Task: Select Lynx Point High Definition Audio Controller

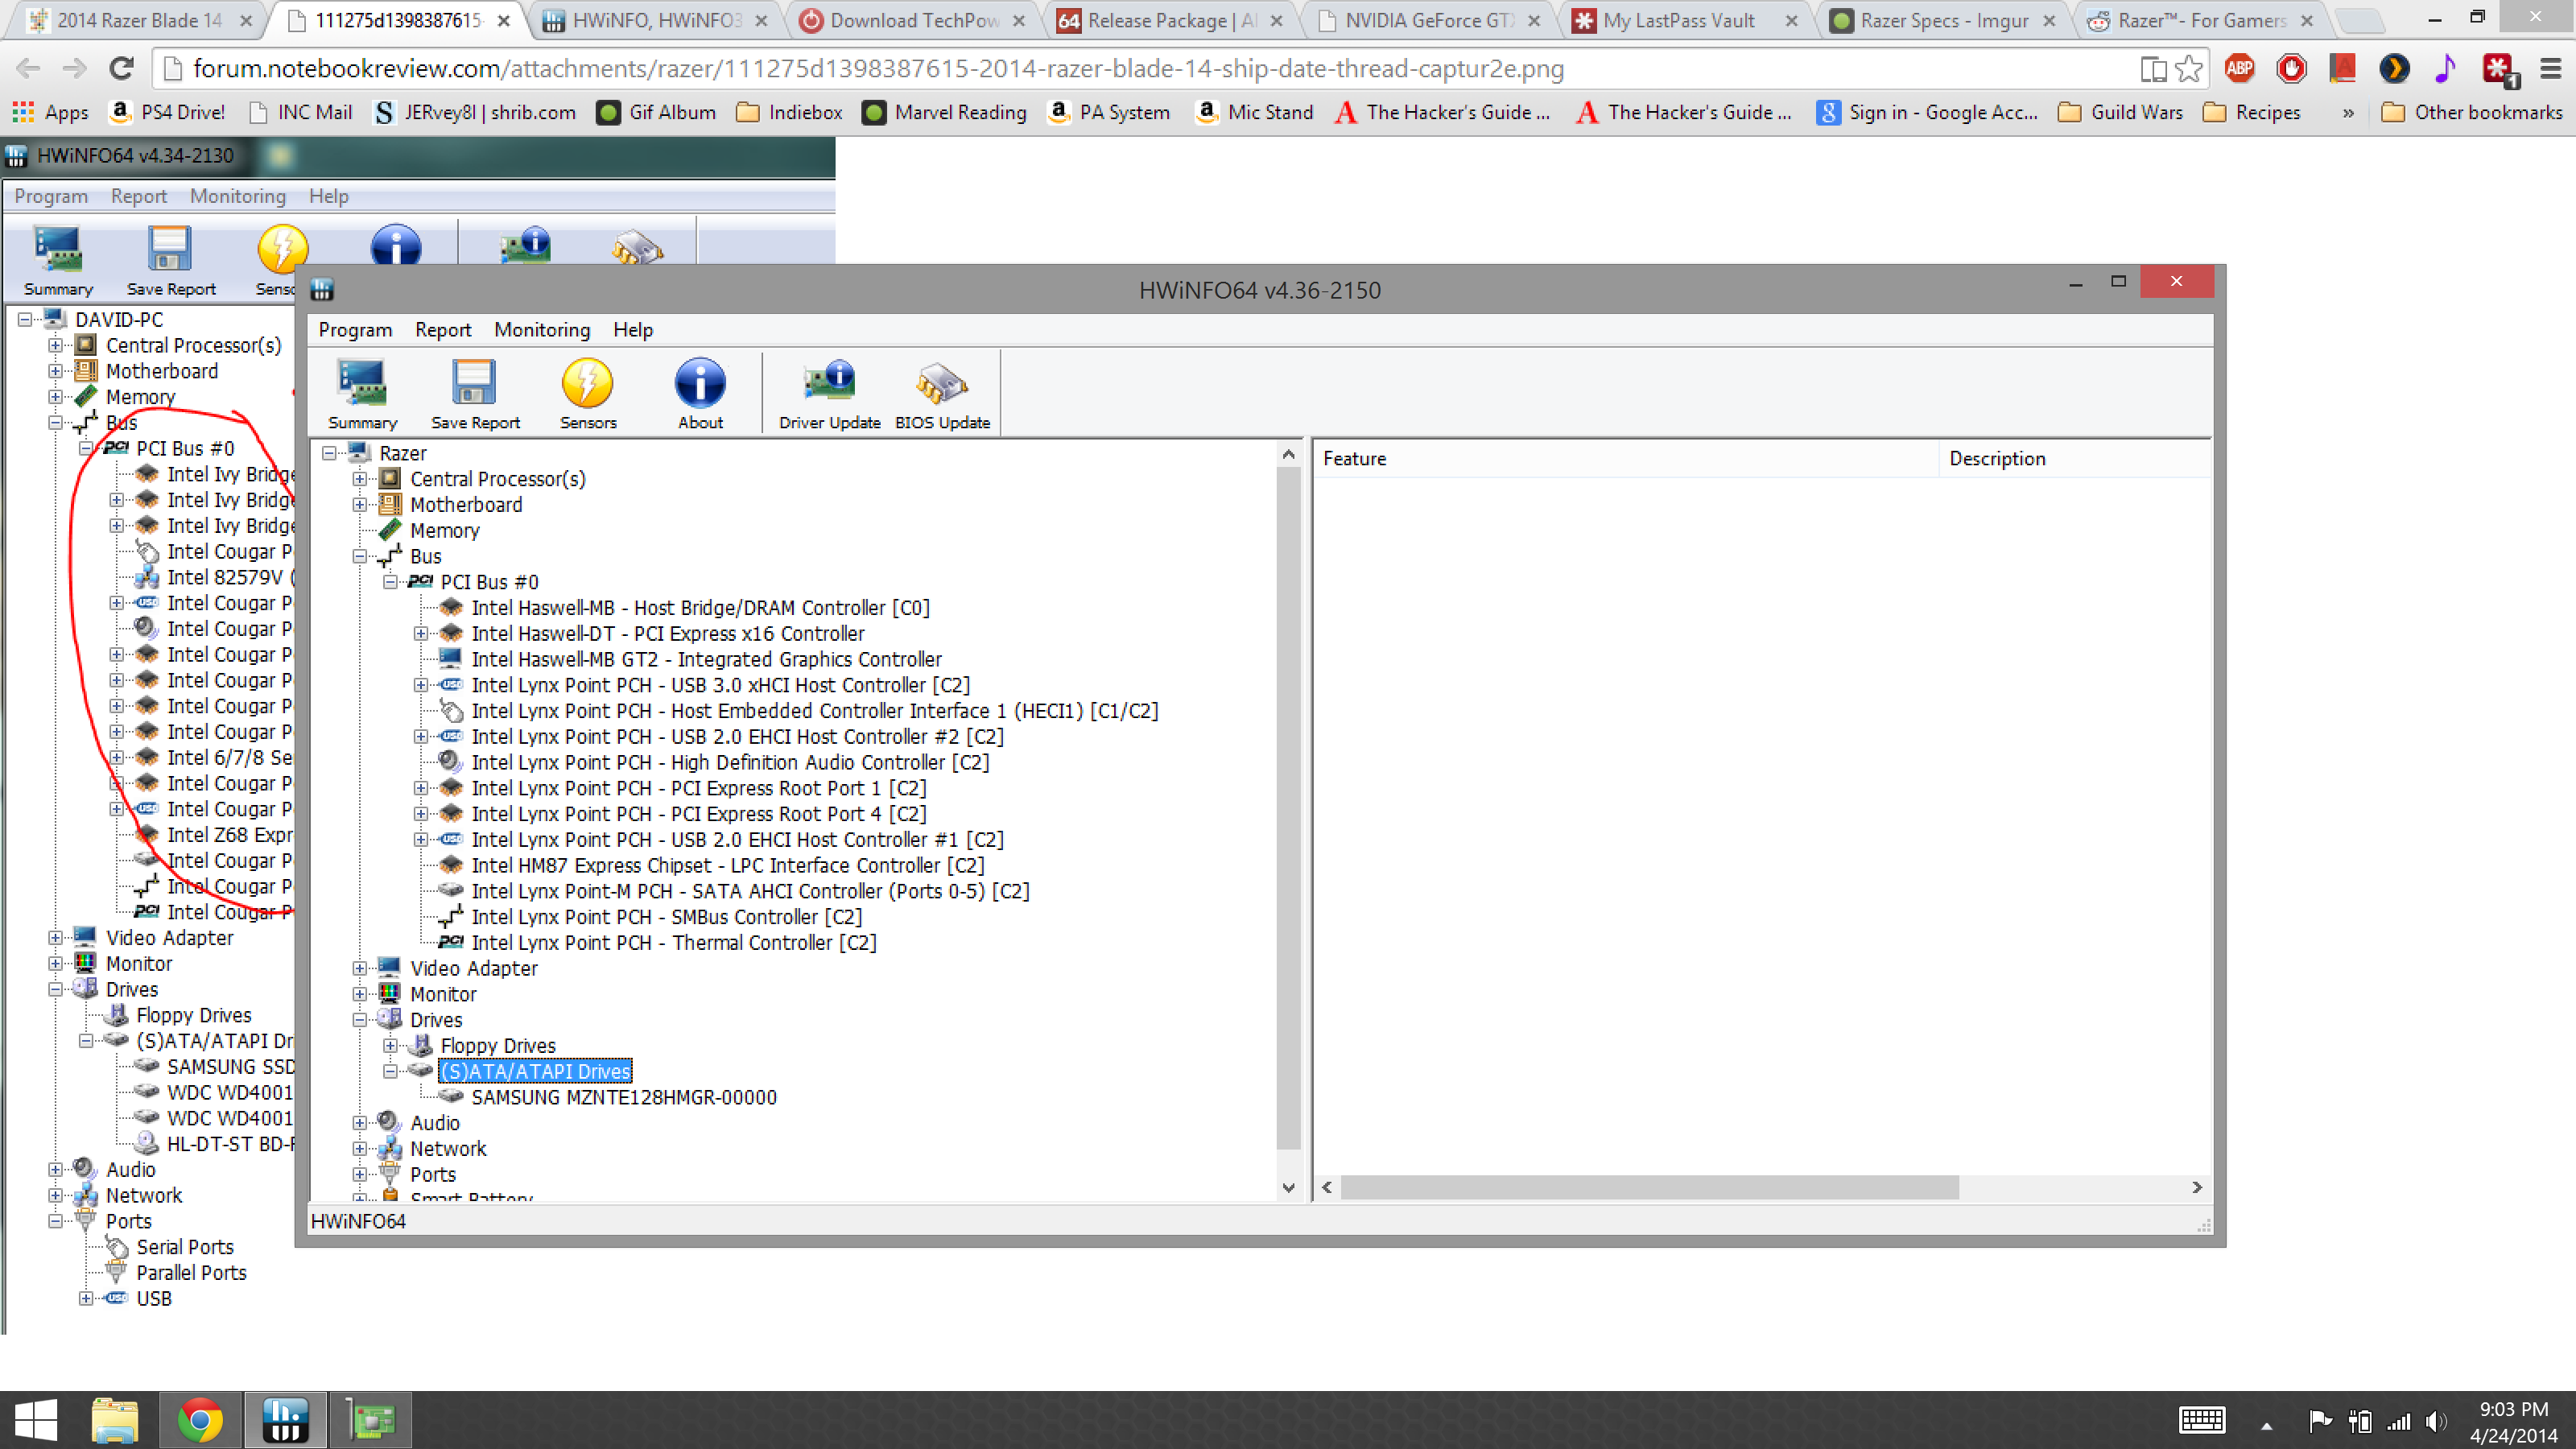Action: coord(730,762)
